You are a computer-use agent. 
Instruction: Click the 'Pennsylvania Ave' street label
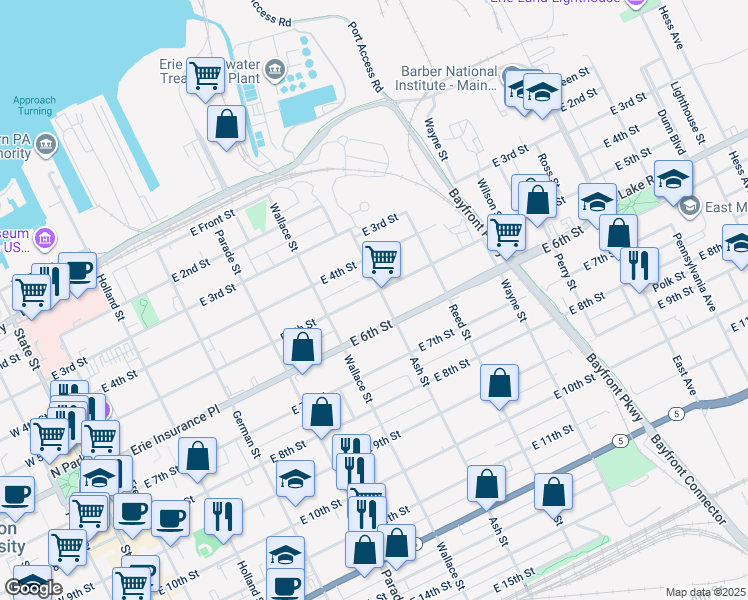(x=694, y=272)
